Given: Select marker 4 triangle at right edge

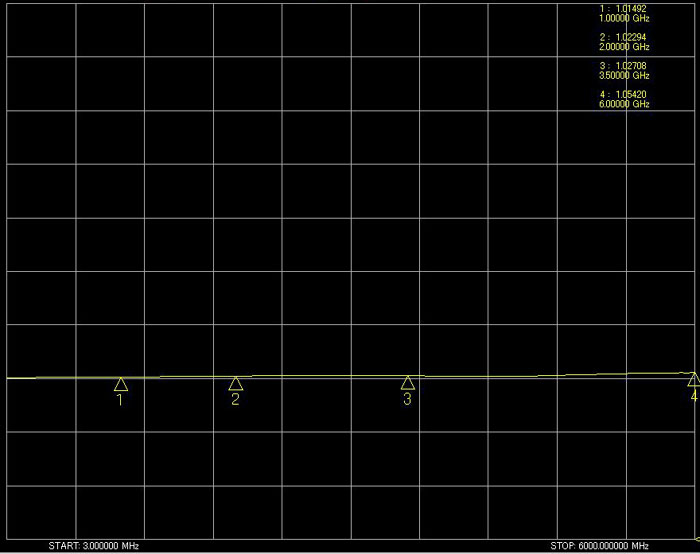Looking at the screenshot, I should click(x=693, y=380).
